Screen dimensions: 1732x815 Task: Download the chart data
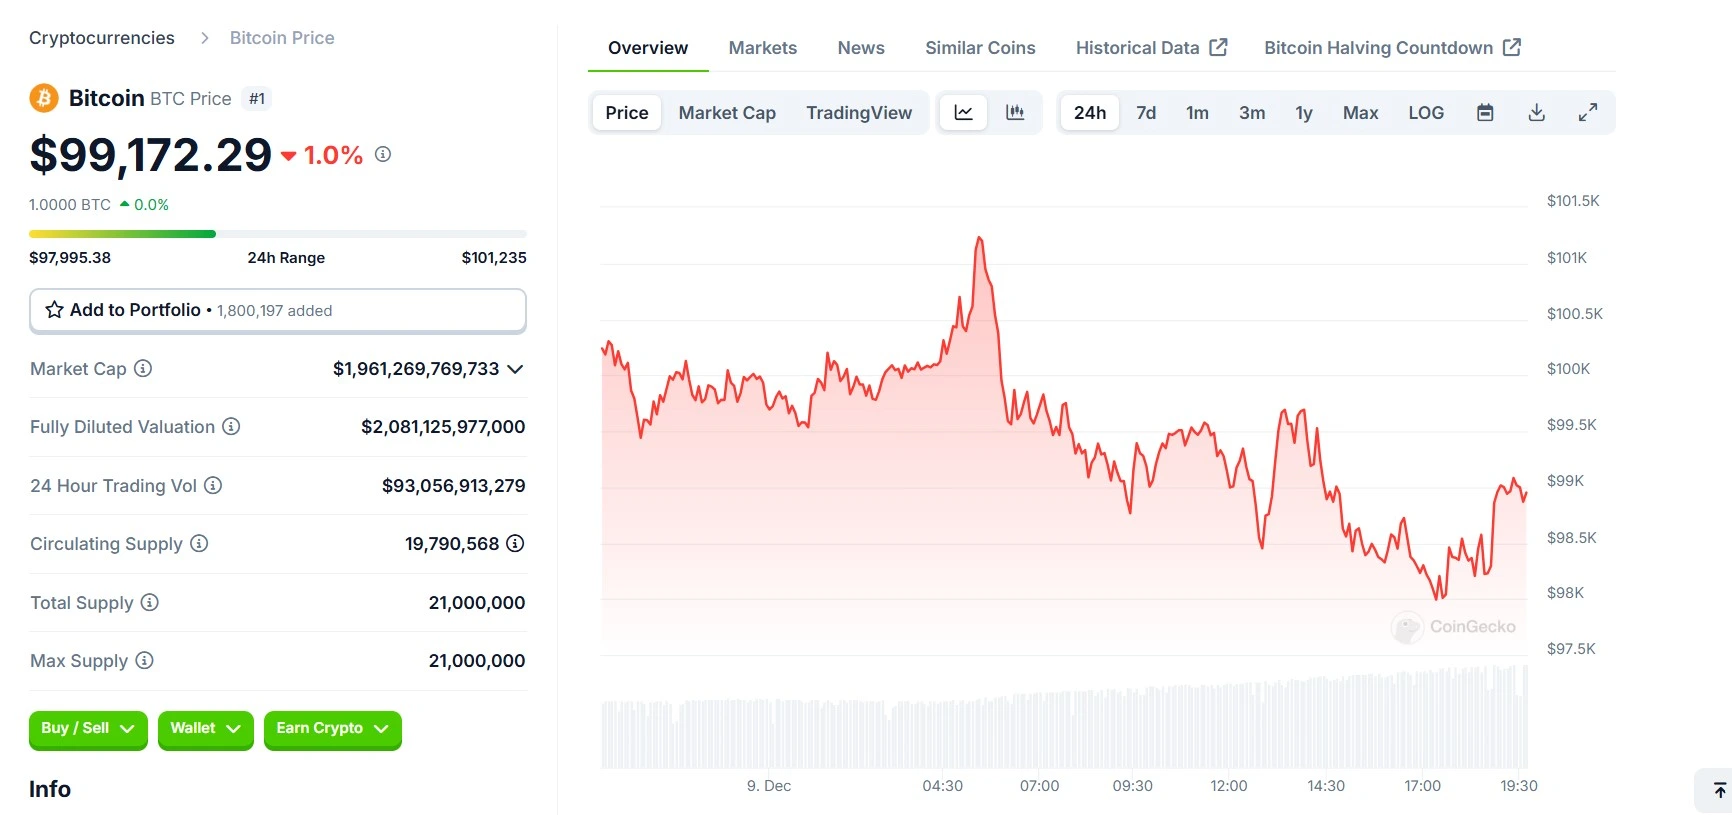[x=1537, y=113]
